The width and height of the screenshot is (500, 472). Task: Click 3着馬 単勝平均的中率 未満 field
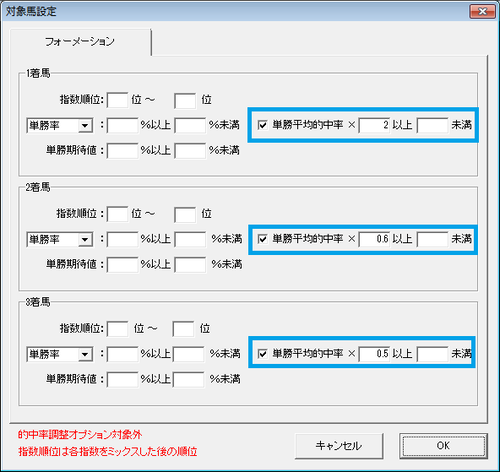point(433,354)
